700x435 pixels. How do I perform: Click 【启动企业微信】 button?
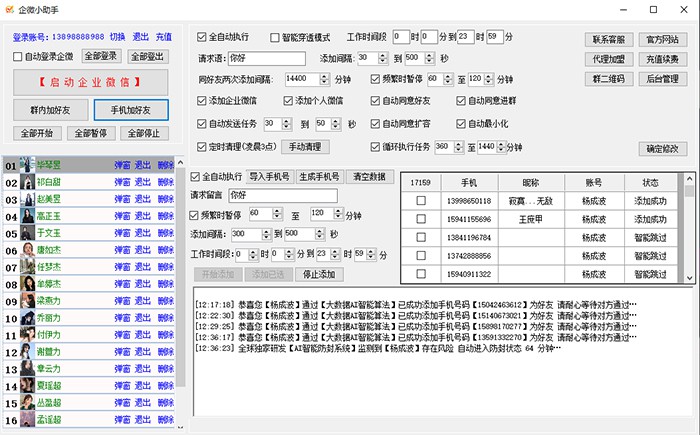coord(91,82)
